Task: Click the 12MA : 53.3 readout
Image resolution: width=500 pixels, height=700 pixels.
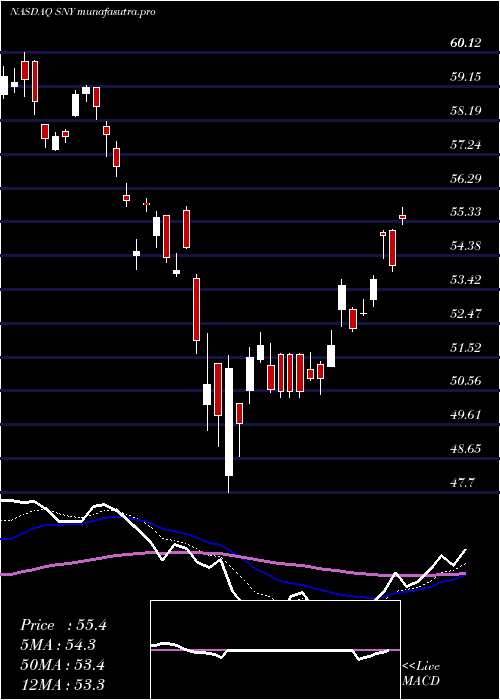Action: pos(62,684)
